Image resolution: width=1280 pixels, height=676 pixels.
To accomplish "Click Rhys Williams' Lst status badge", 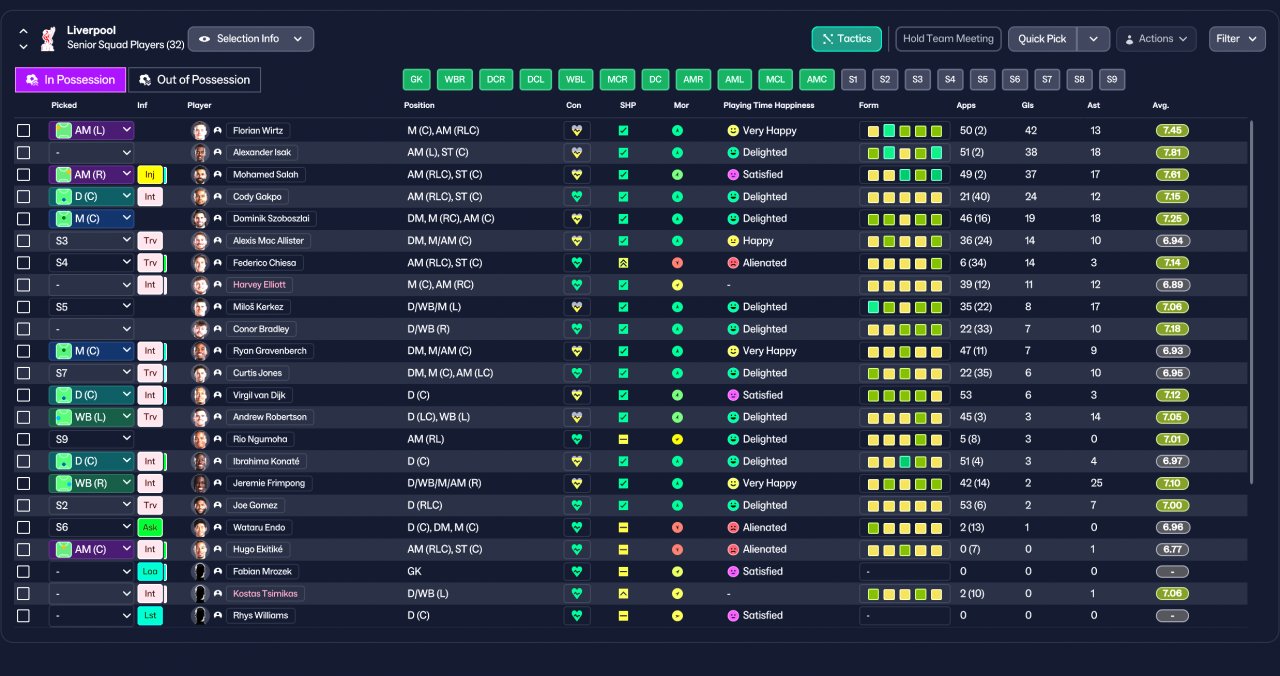I will click(x=150, y=615).
